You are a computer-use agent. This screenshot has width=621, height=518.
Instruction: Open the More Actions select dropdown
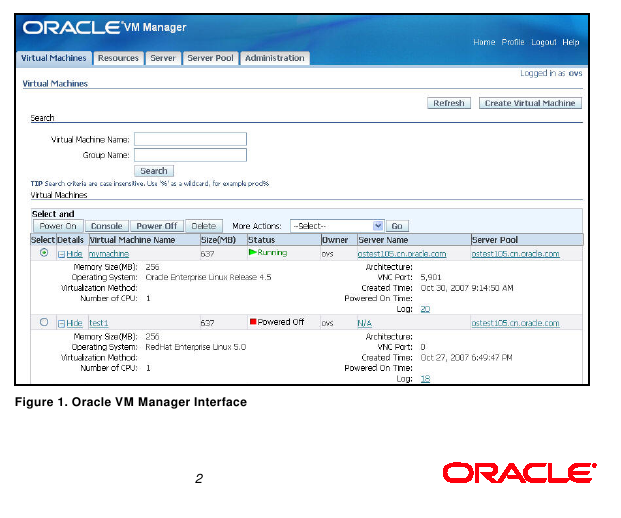pyautogui.click(x=337, y=226)
